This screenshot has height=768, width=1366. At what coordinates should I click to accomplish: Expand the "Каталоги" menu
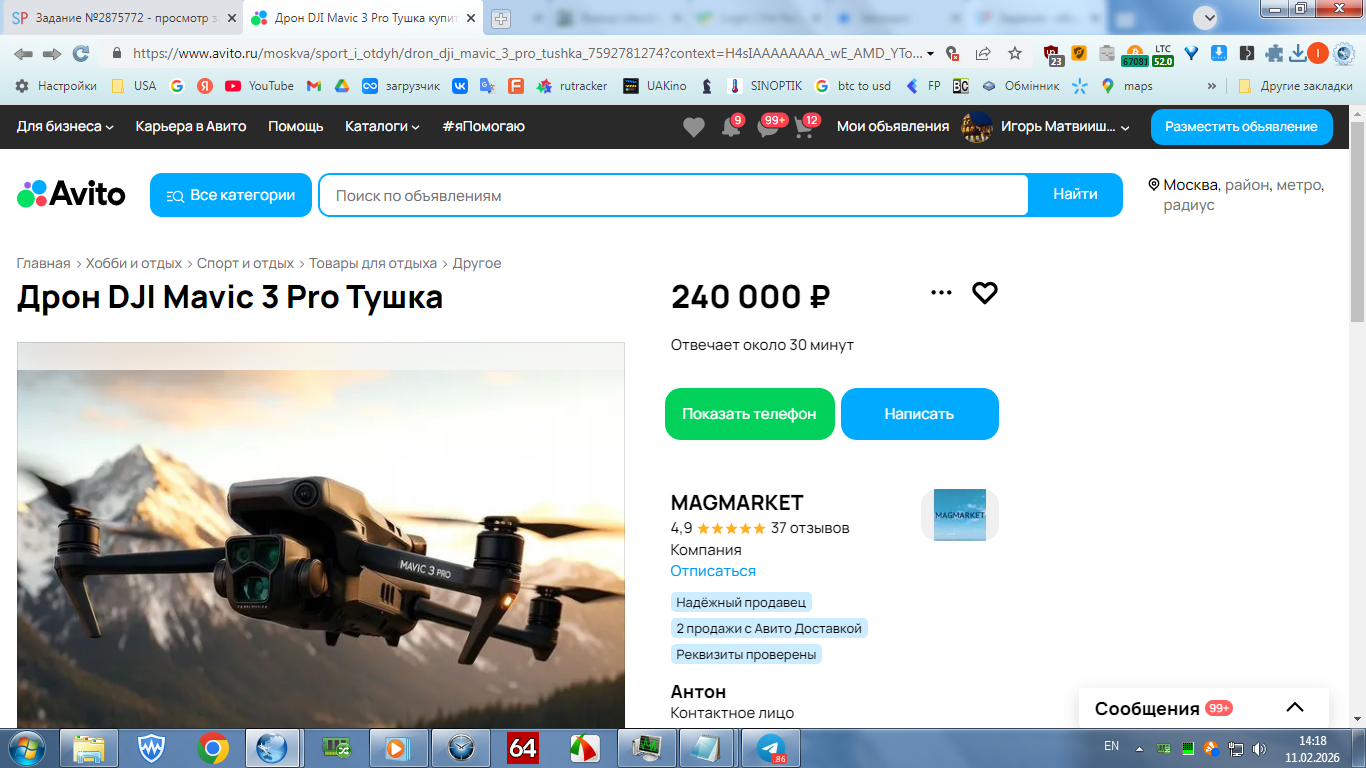[383, 126]
